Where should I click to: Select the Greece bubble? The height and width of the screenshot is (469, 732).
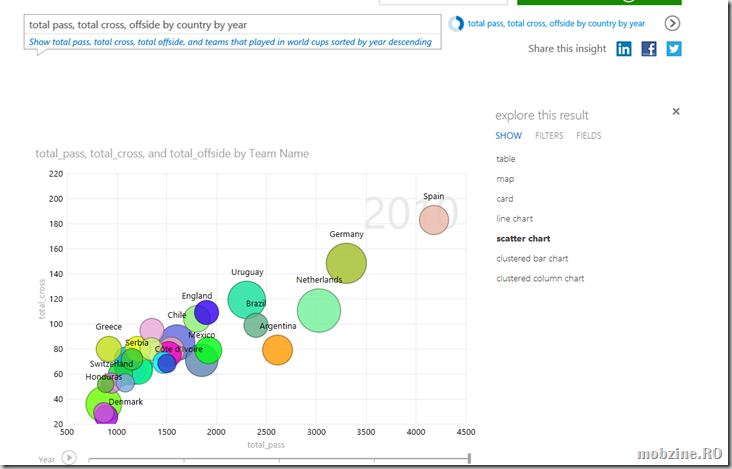click(x=108, y=349)
